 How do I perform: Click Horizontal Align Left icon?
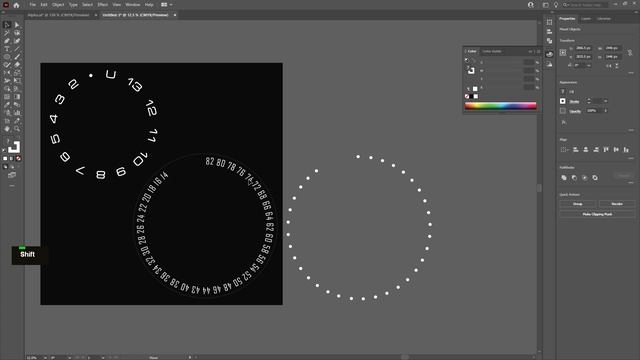coord(576,150)
